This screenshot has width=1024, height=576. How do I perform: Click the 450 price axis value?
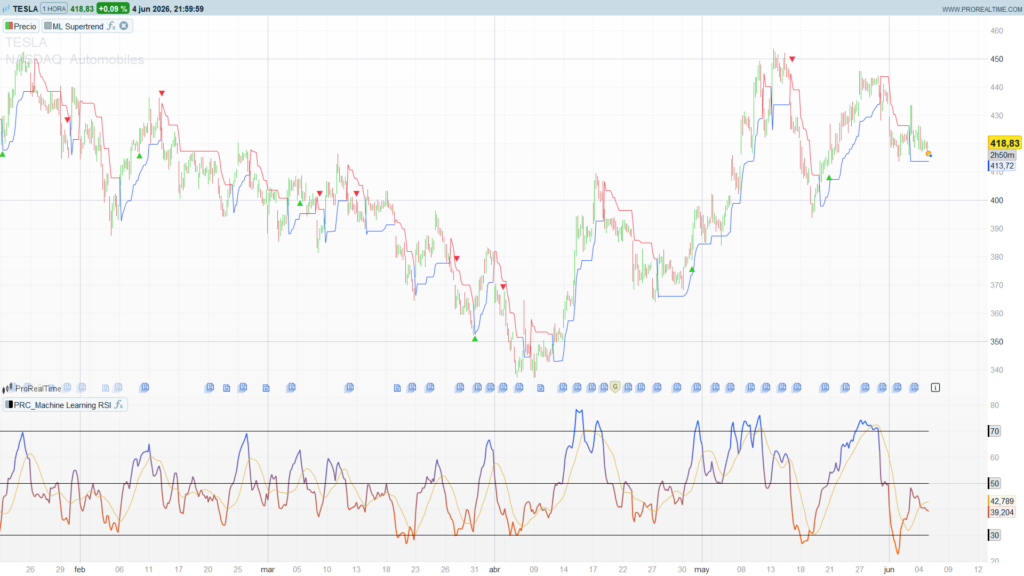(x=997, y=59)
